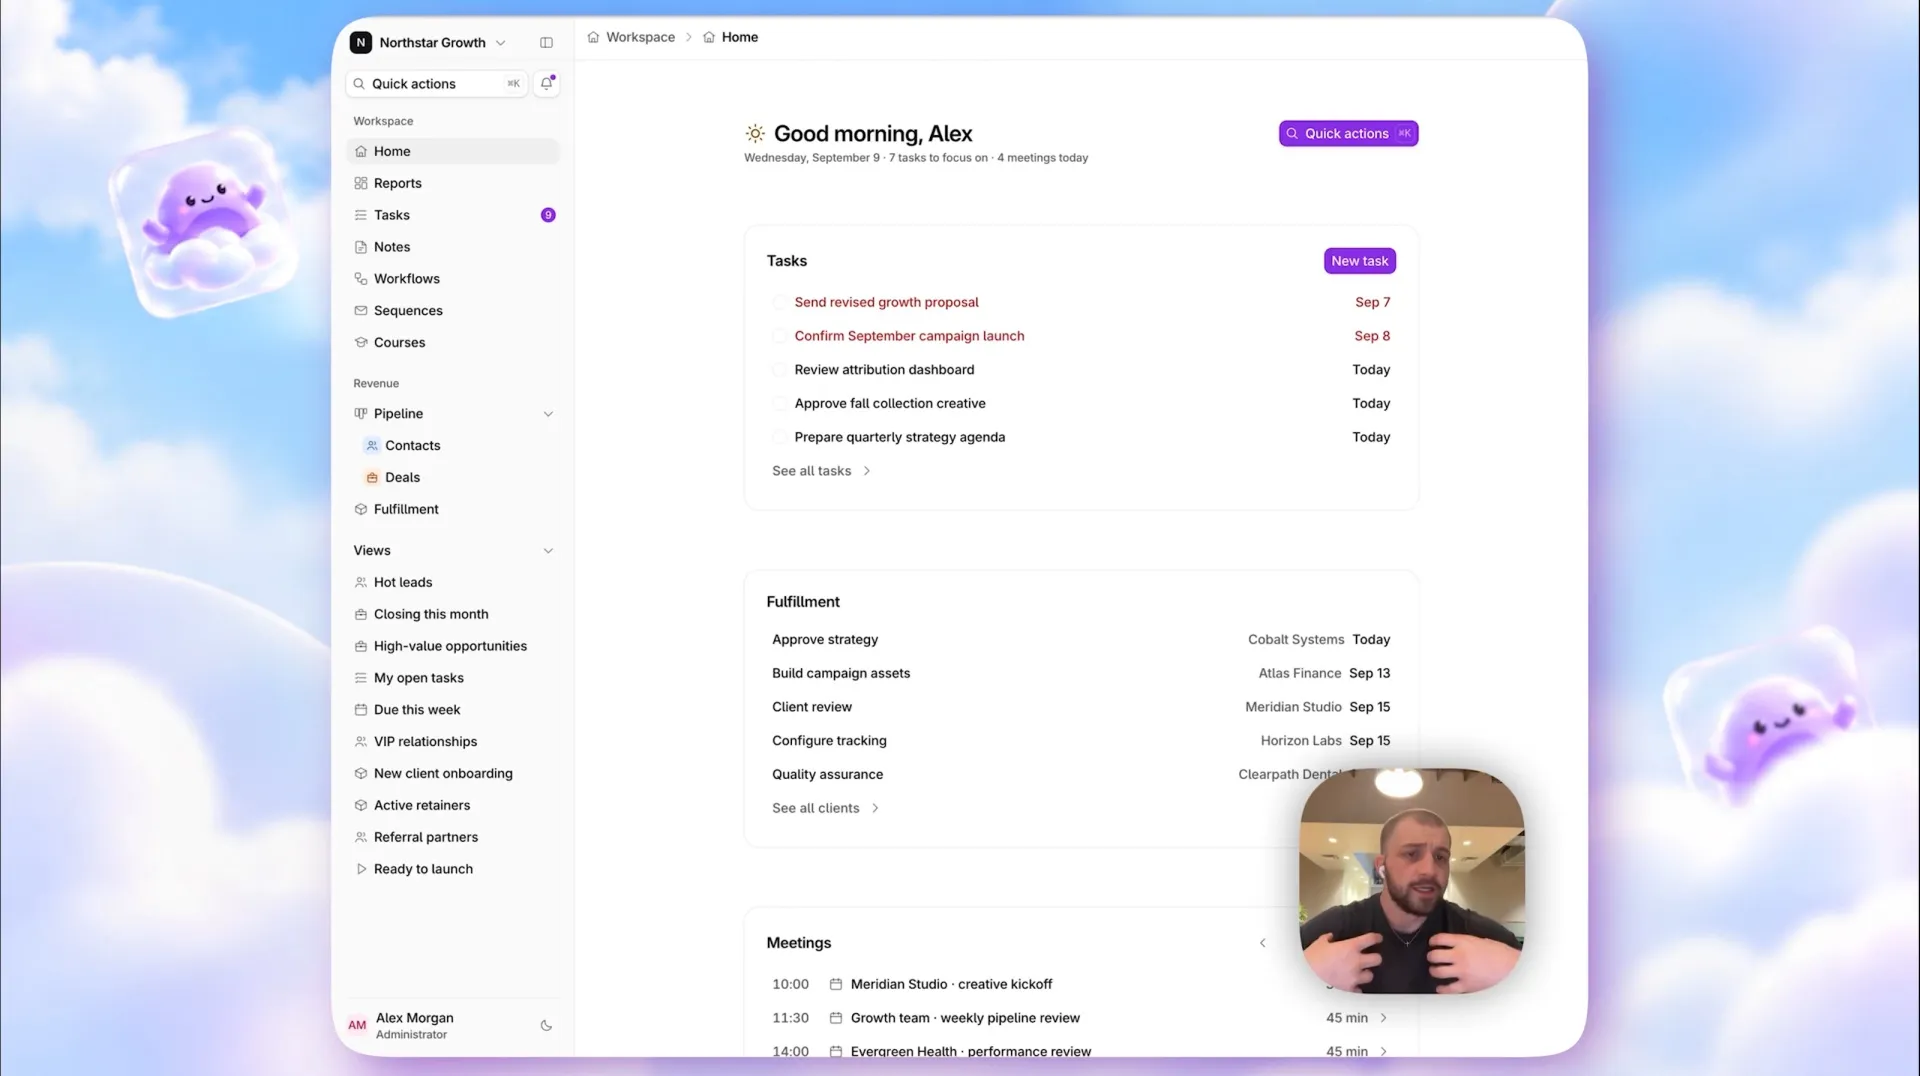The width and height of the screenshot is (1920, 1076).
Task: Click the Reports grid icon in sidebar
Action: (361, 183)
